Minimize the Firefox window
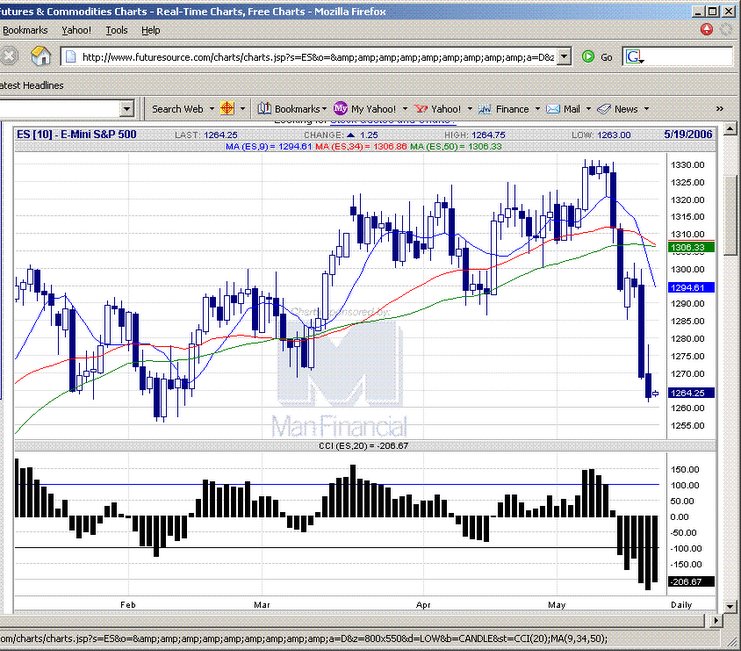This screenshot has height=651, width=741. pyautogui.click(x=699, y=11)
